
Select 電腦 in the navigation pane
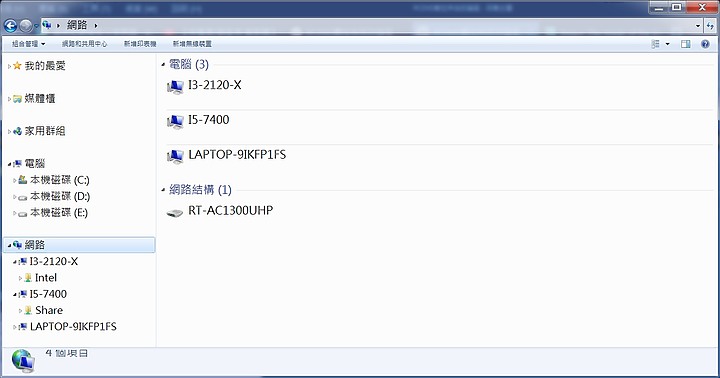click(x=34, y=163)
